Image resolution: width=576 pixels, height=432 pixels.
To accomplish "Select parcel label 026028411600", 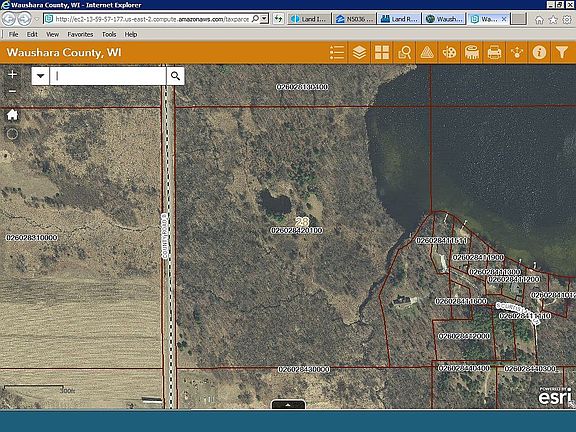I will pyautogui.click(x=461, y=301).
